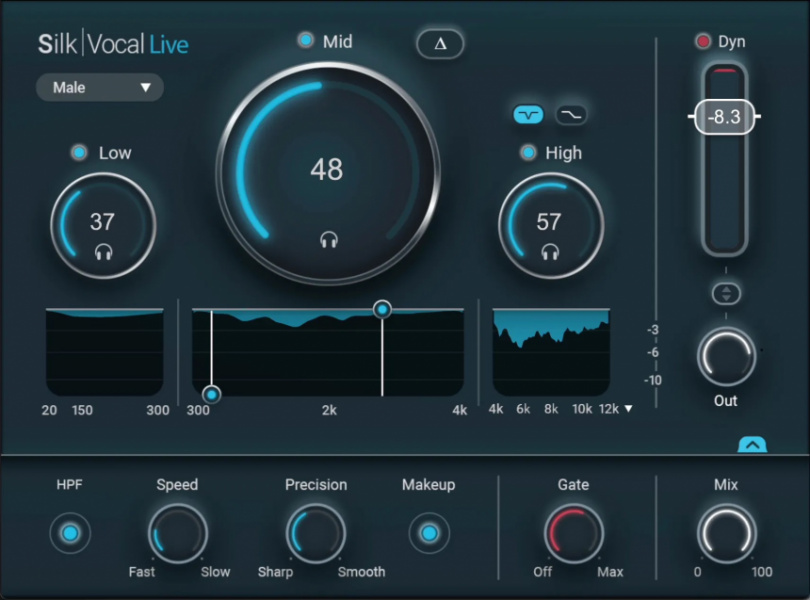Open the Male voice type dropdown

click(x=99, y=88)
